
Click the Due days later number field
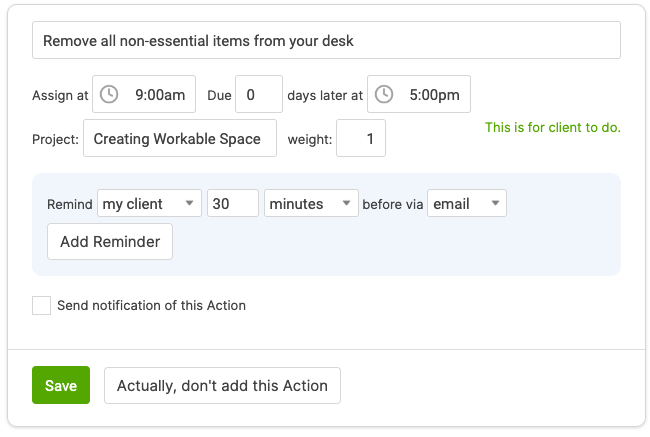pyautogui.click(x=259, y=95)
